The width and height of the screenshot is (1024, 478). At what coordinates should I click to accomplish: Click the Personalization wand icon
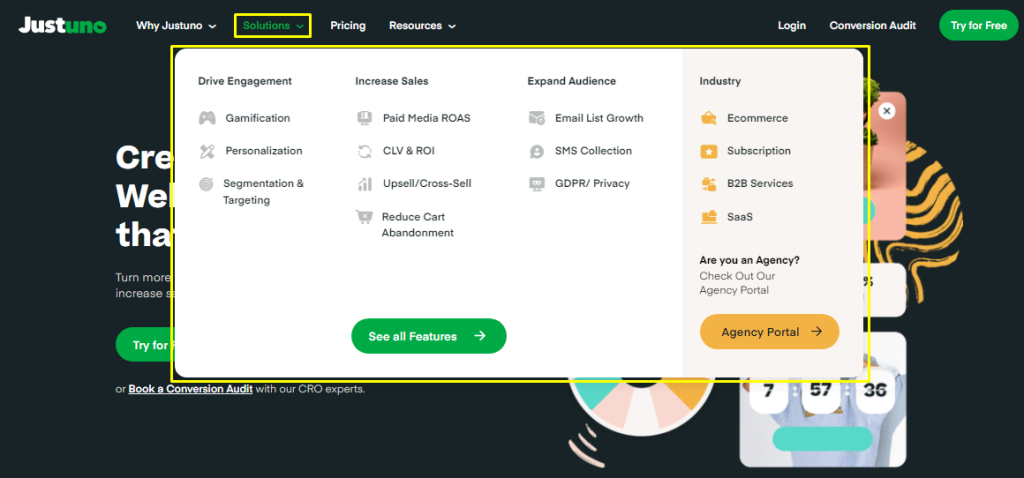click(207, 151)
